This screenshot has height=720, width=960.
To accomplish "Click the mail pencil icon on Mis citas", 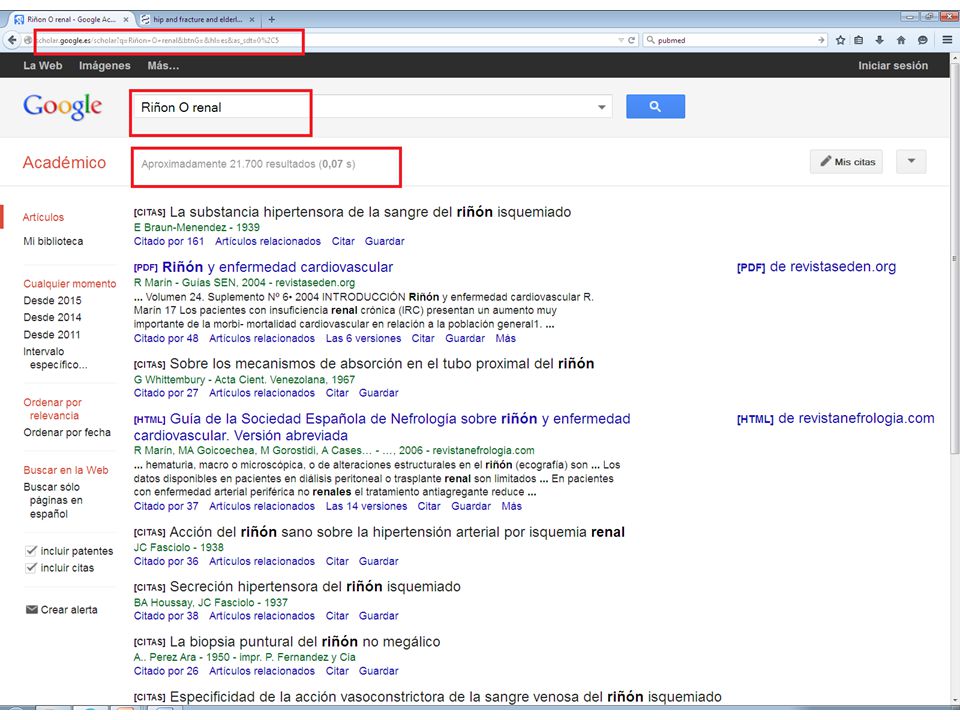I will tap(826, 161).
